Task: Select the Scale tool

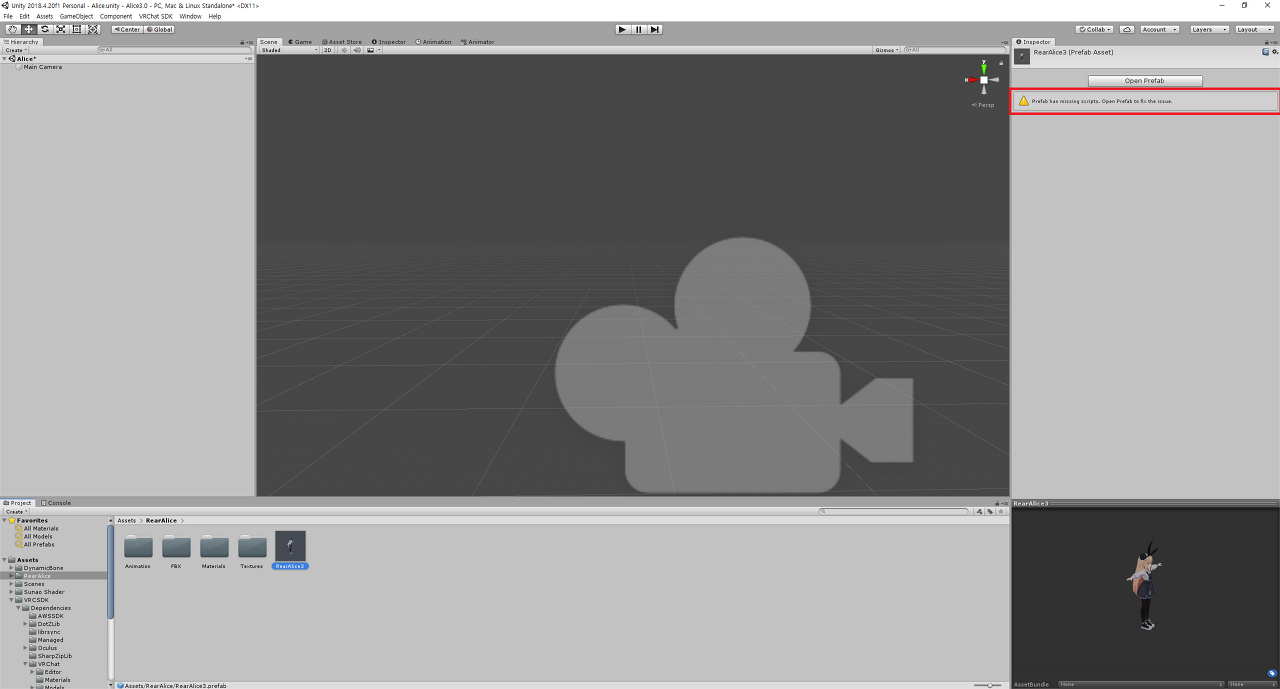Action: coord(60,28)
